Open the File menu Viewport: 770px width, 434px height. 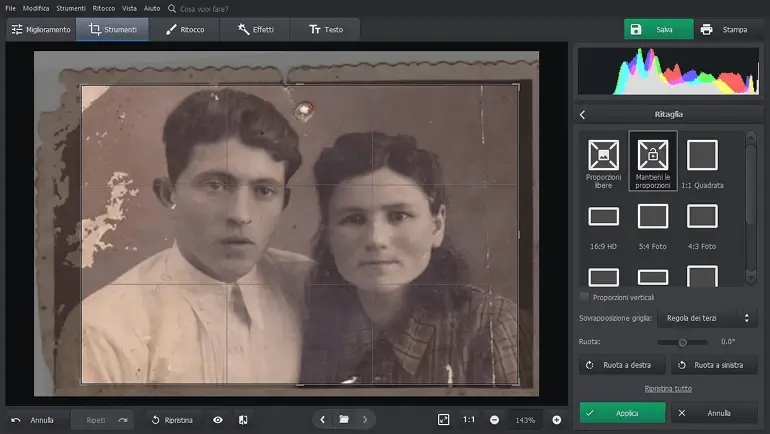pos(10,8)
